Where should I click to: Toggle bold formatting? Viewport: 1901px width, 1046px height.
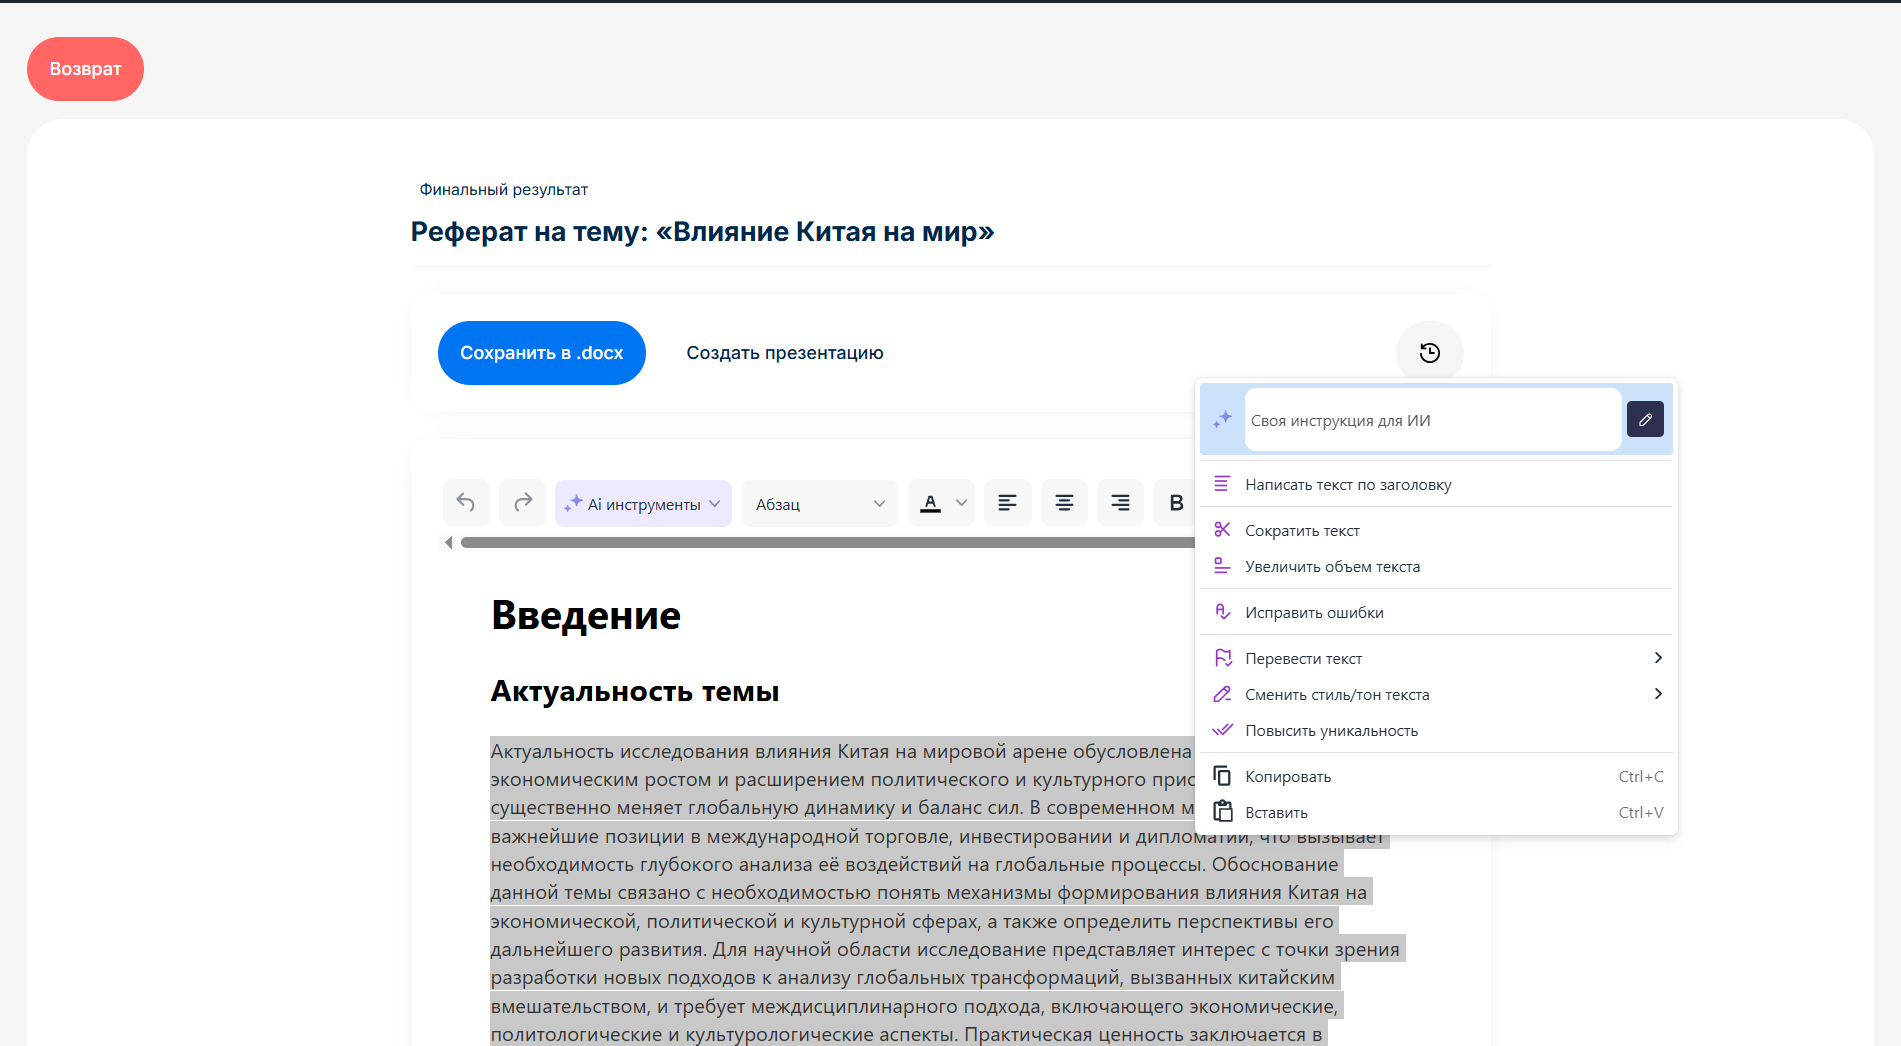[x=1176, y=503]
